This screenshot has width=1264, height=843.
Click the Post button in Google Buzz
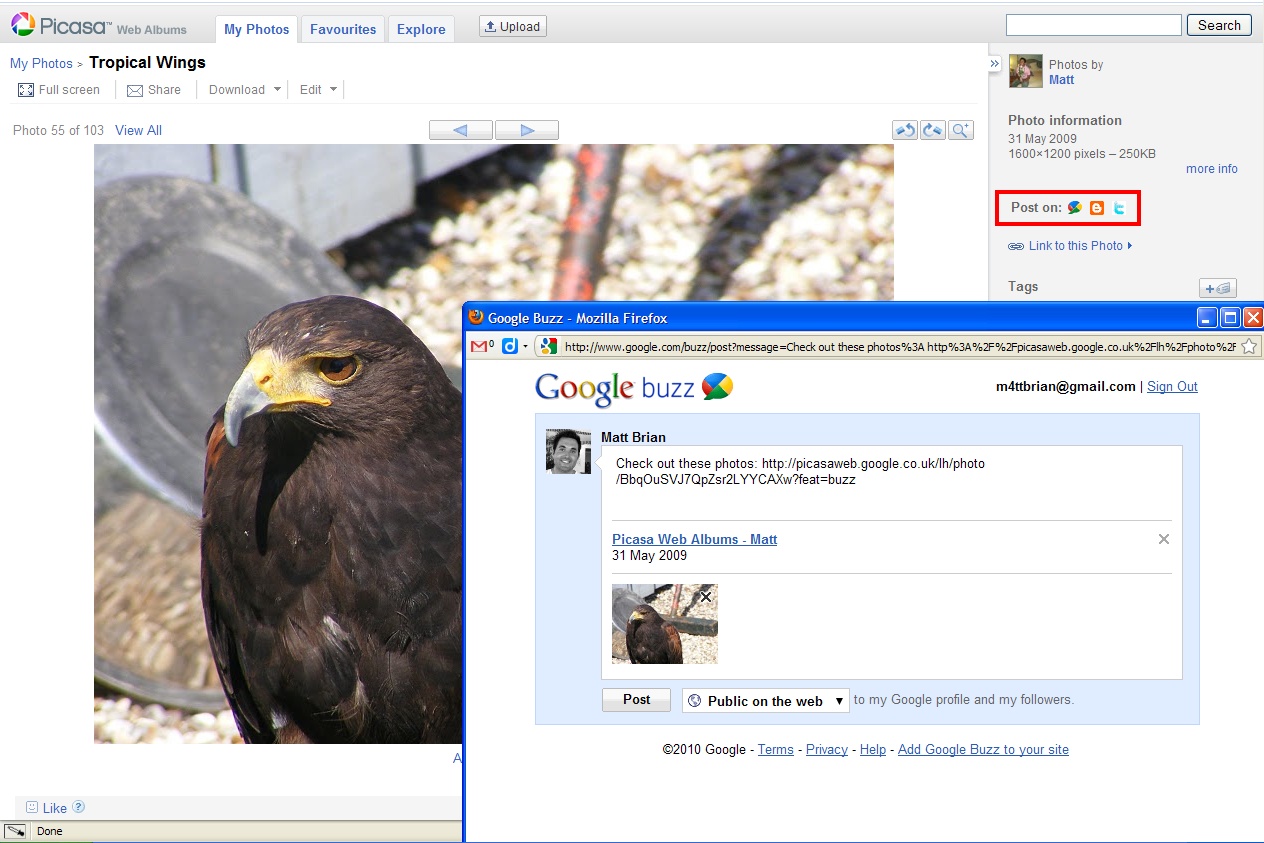636,700
